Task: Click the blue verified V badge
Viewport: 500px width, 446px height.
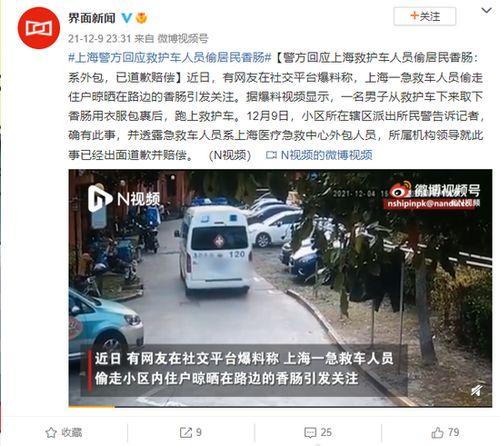Action: point(127,18)
